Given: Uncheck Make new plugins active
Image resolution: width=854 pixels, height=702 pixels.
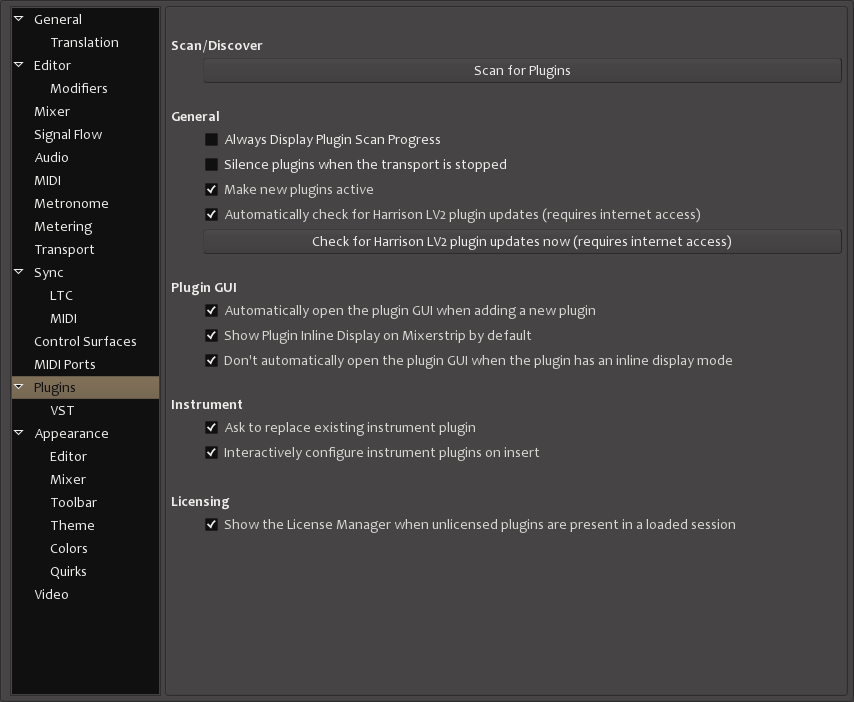Looking at the screenshot, I should (212, 190).
